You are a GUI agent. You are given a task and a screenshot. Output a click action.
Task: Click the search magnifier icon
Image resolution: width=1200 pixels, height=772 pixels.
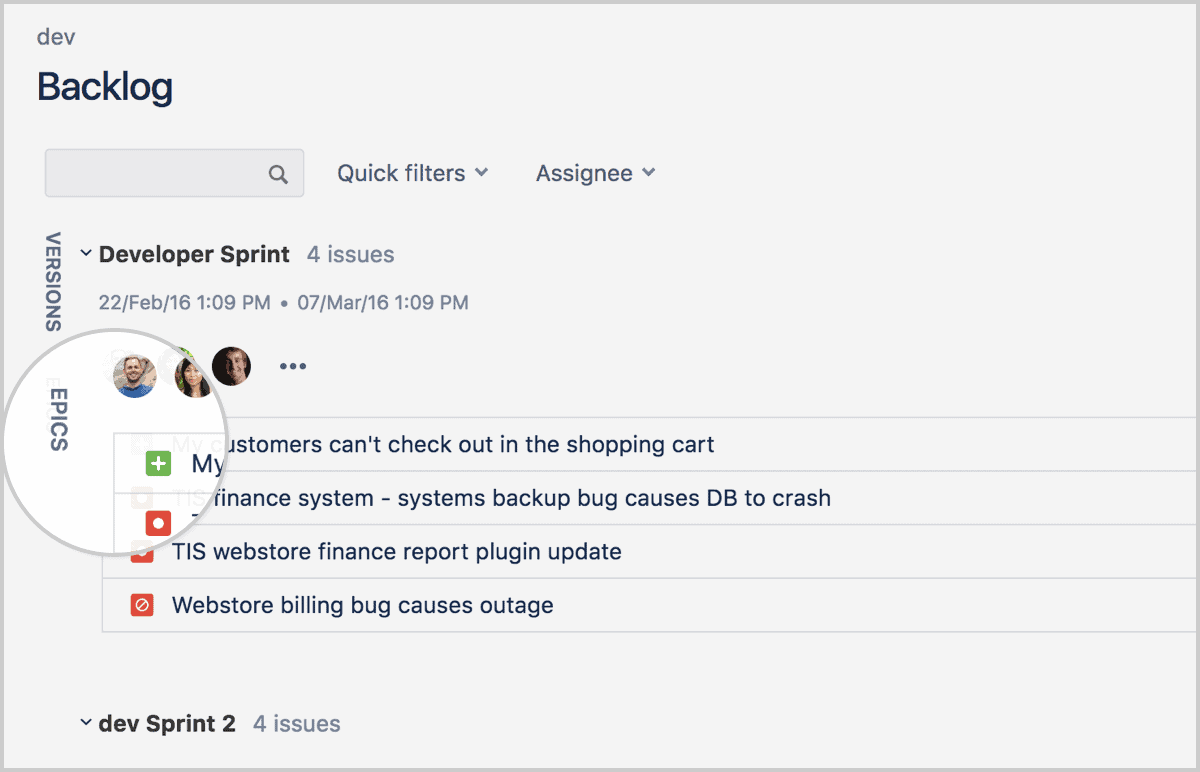[278, 173]
